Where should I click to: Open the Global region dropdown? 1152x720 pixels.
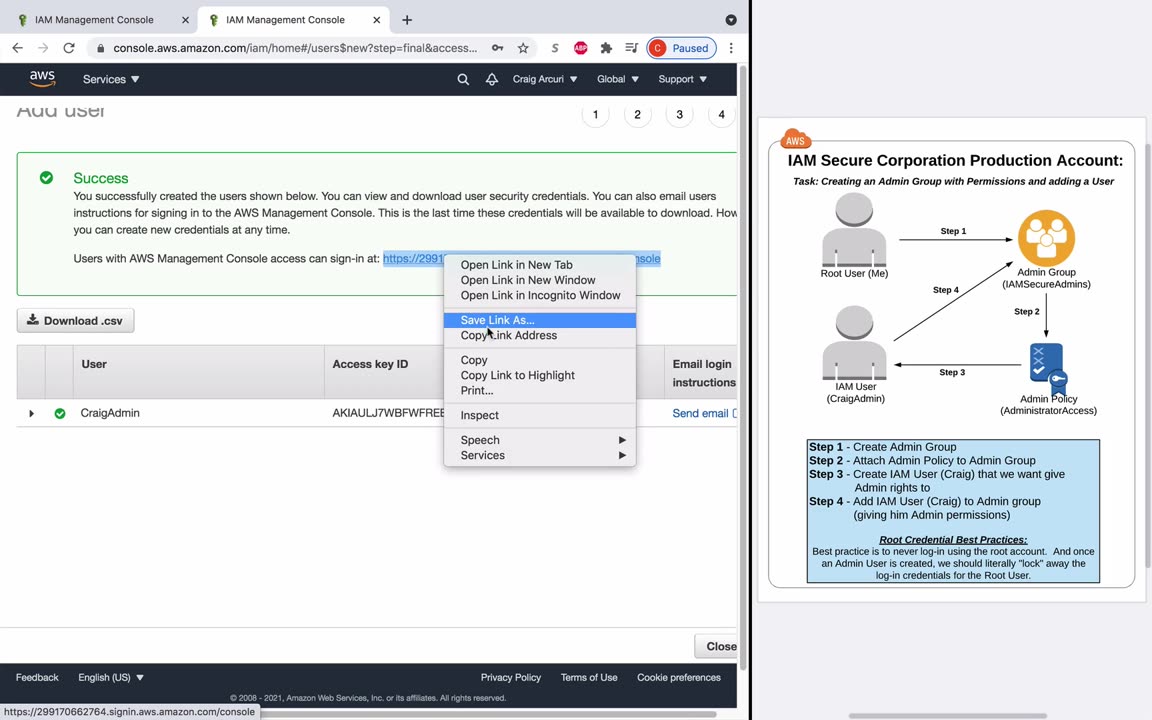point(617,79)
